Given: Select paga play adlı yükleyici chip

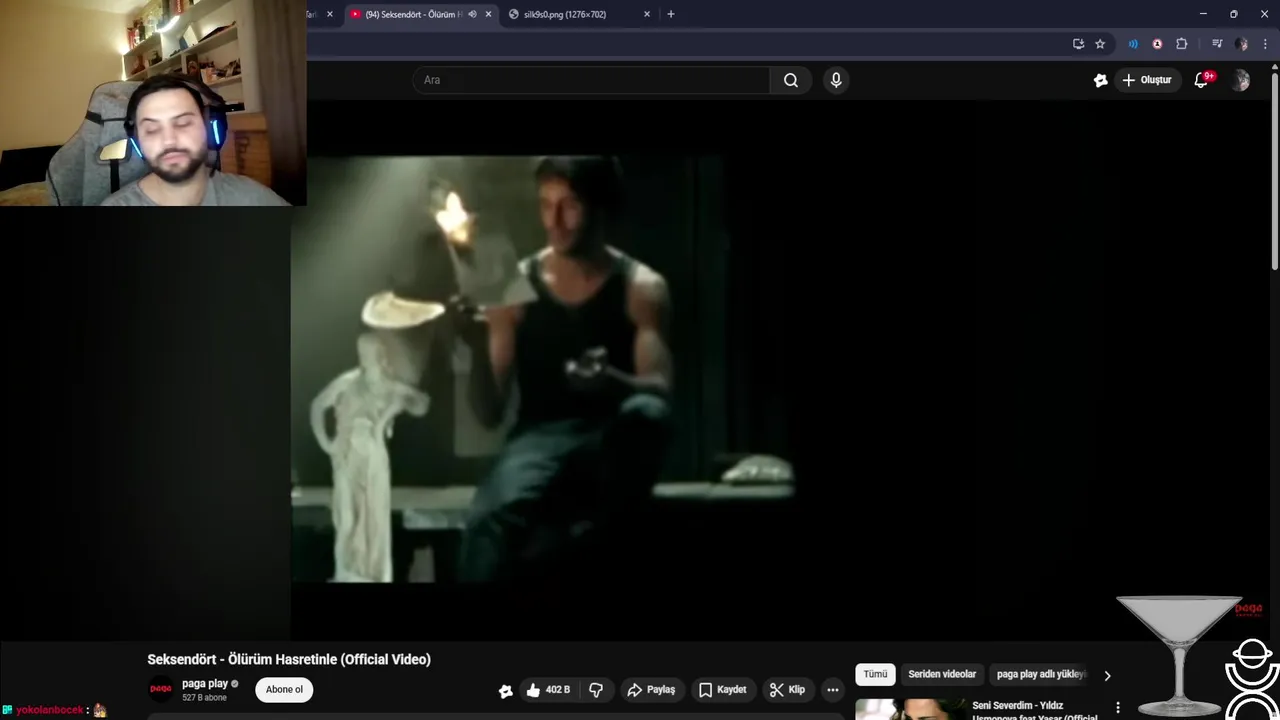Looking at the screenshot, I should [x=1040, y=674].
